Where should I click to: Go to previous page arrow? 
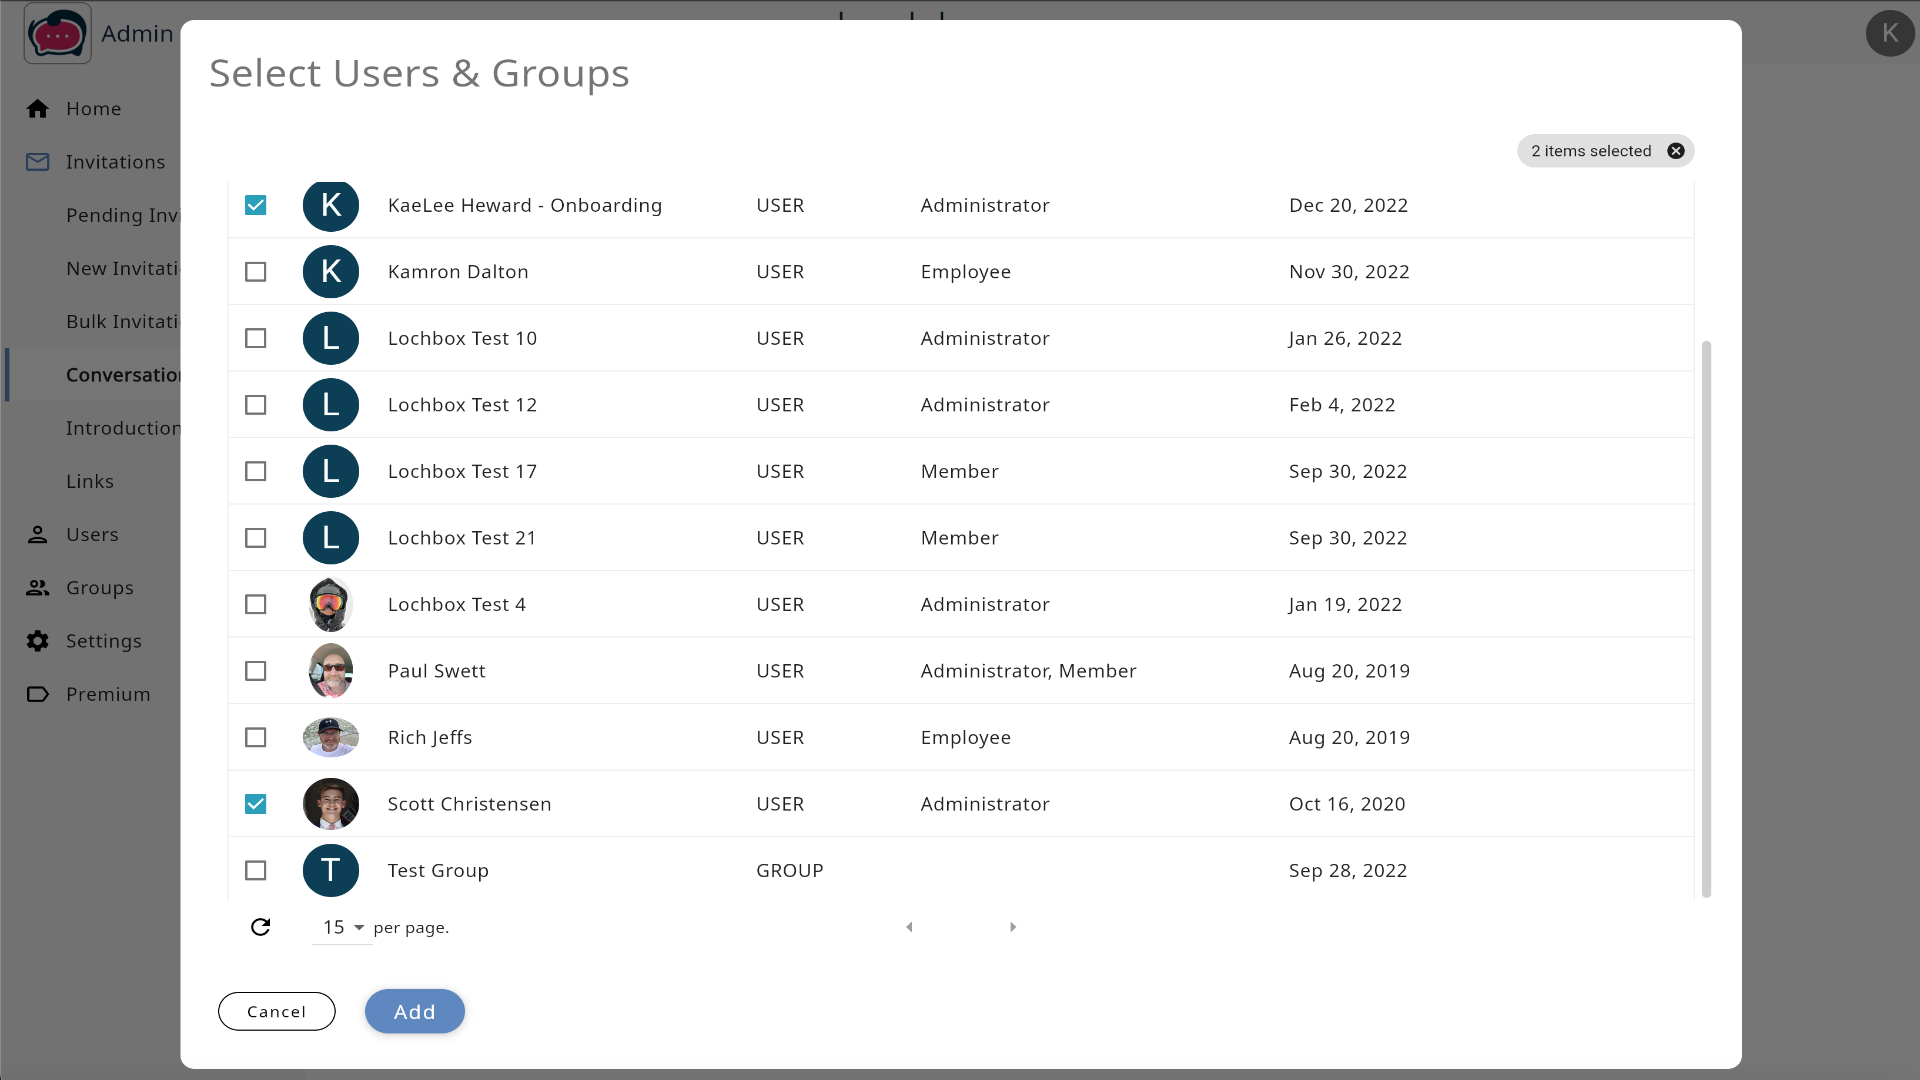[x=909, y=928]
